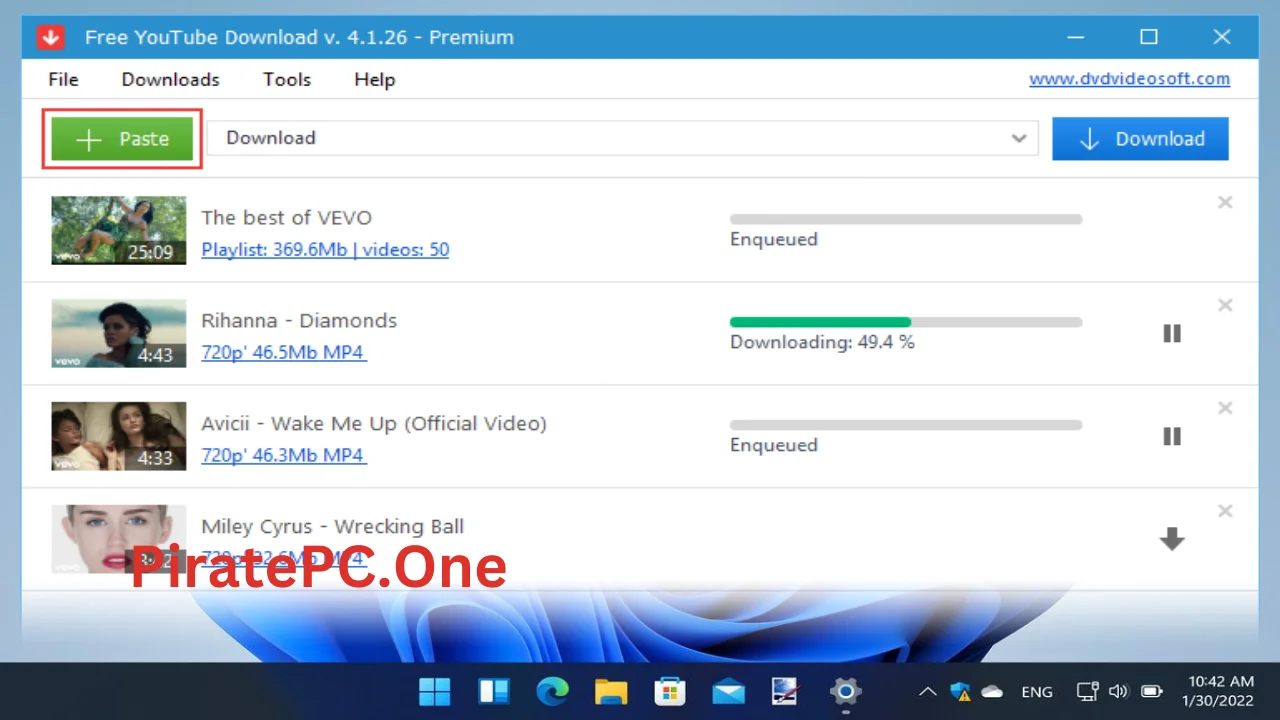Select The best of VEVO title

286,218
